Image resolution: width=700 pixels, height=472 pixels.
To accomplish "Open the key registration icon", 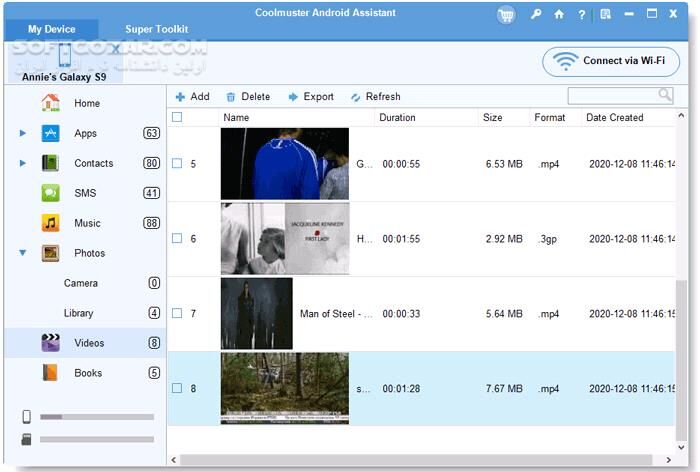I will tap(536, 14).
